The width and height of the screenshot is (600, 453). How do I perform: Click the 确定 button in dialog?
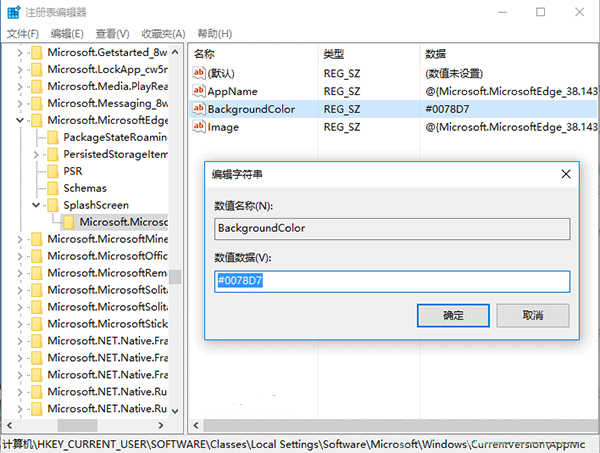pyautogui.click(x=453, y=315)
